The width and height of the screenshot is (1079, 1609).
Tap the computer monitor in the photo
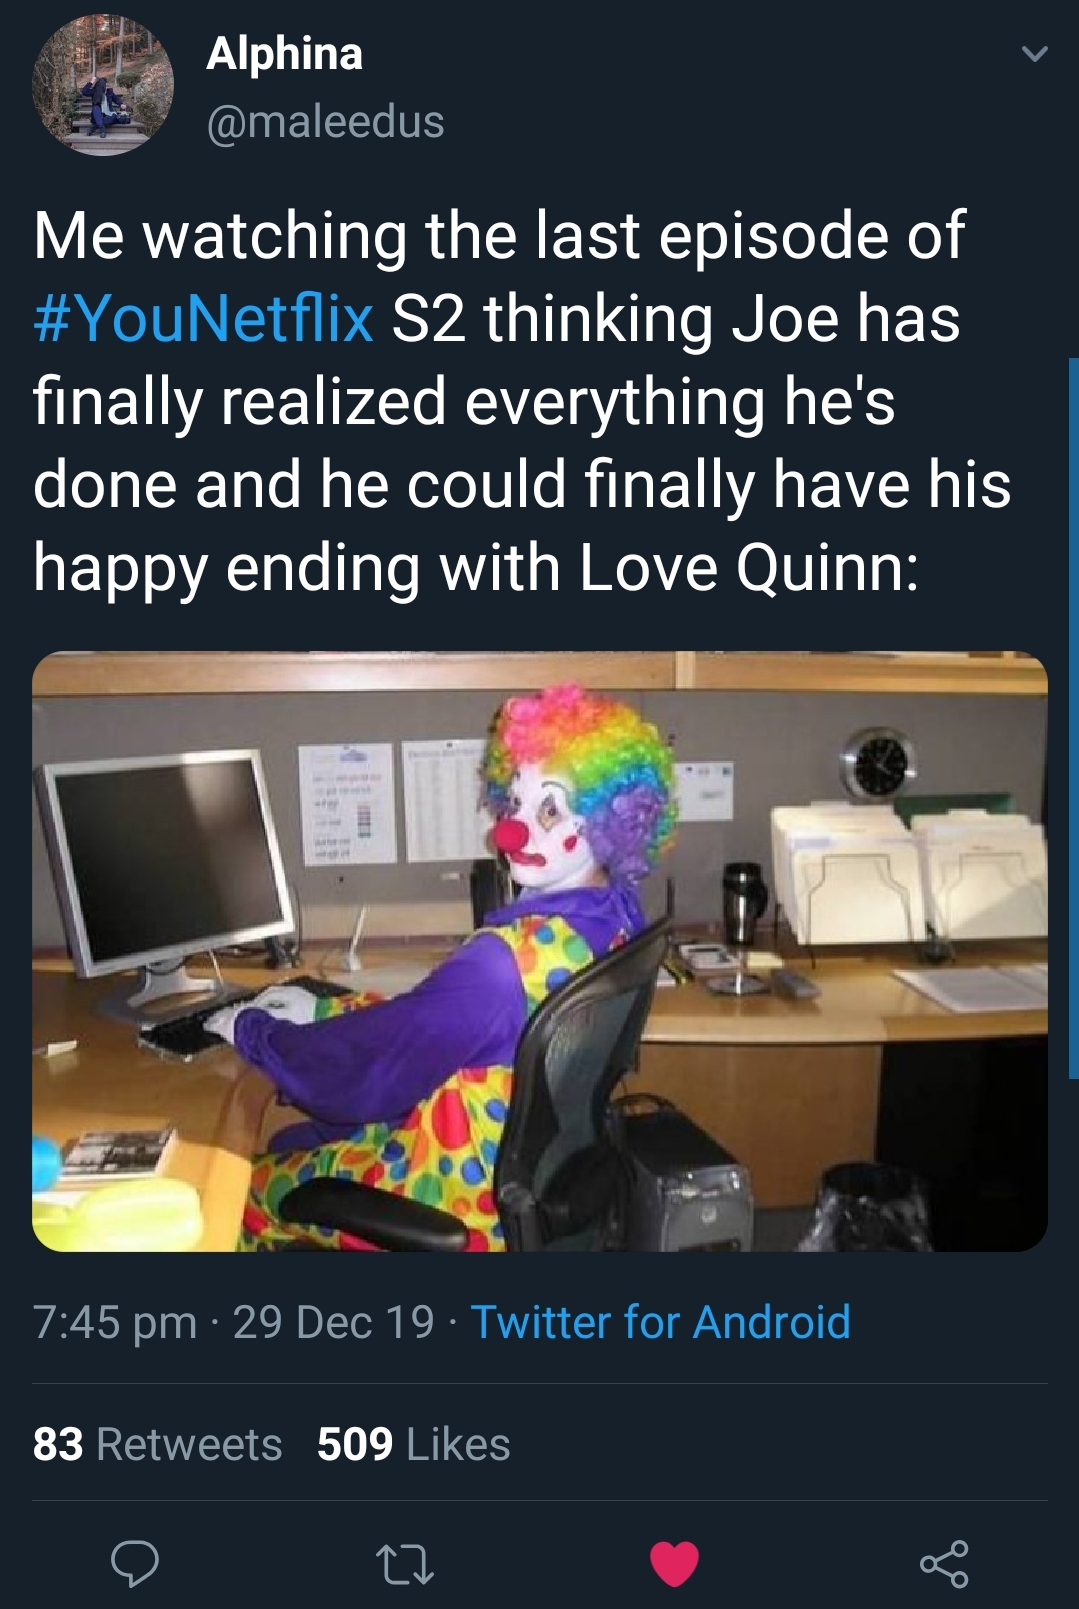[x=165, y=860]
